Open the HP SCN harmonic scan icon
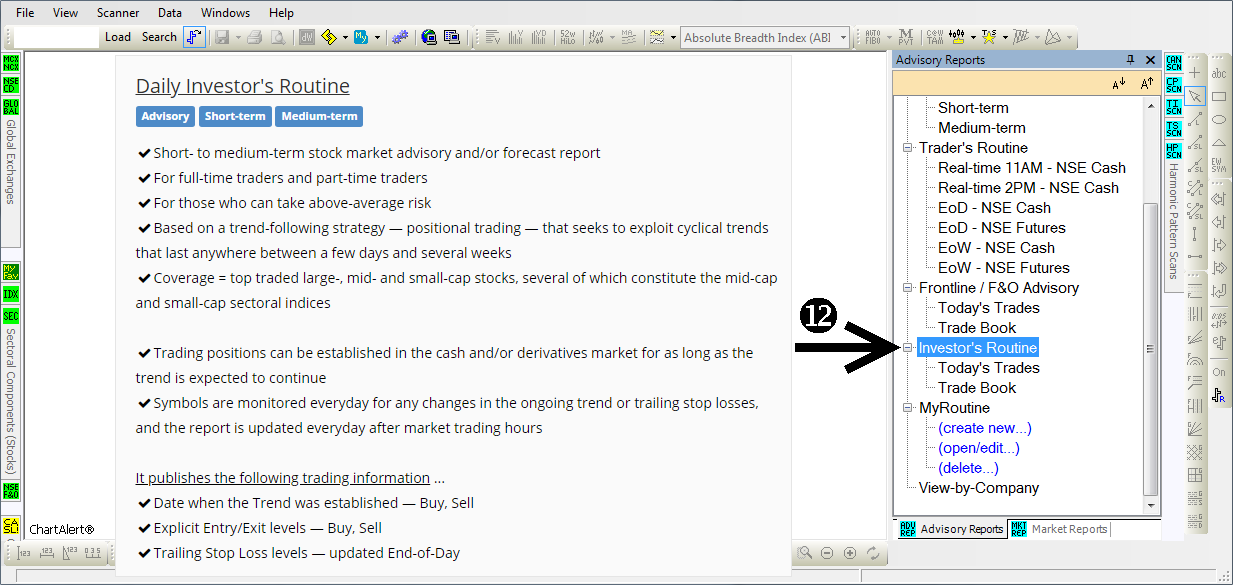This screenshot has width=1233, height=585. pyautogui.click(x=1174, y=151)
